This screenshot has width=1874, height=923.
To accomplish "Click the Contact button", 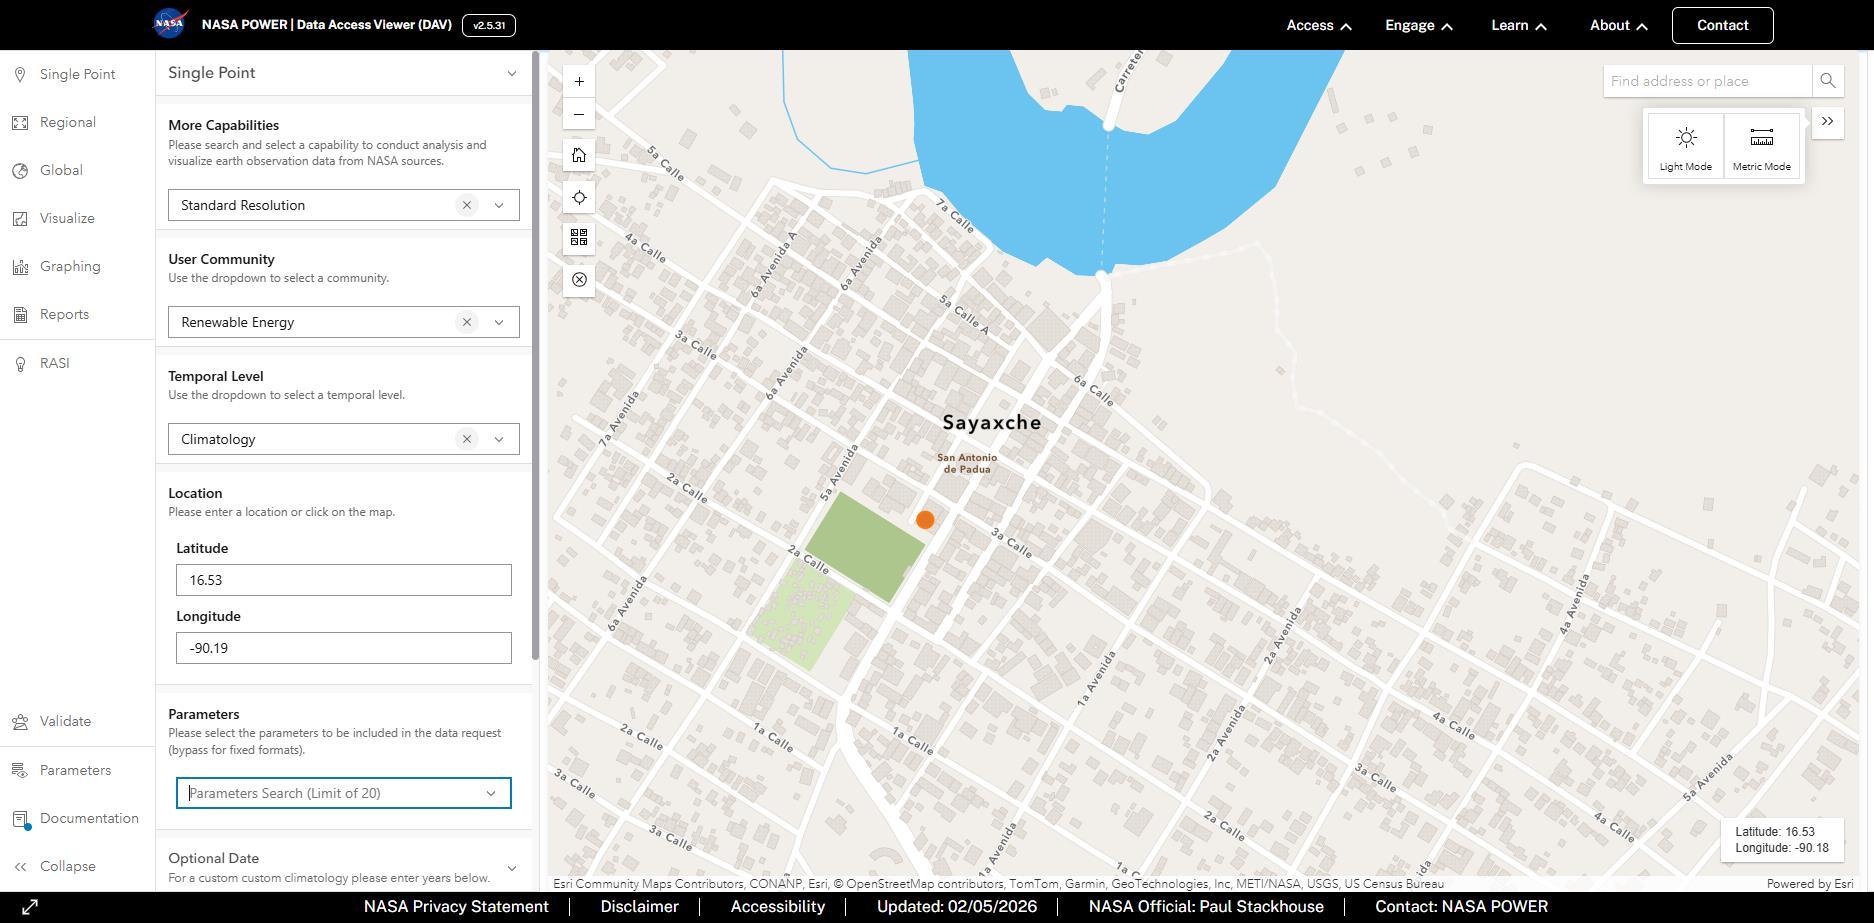I will (x=1722, y=25).
